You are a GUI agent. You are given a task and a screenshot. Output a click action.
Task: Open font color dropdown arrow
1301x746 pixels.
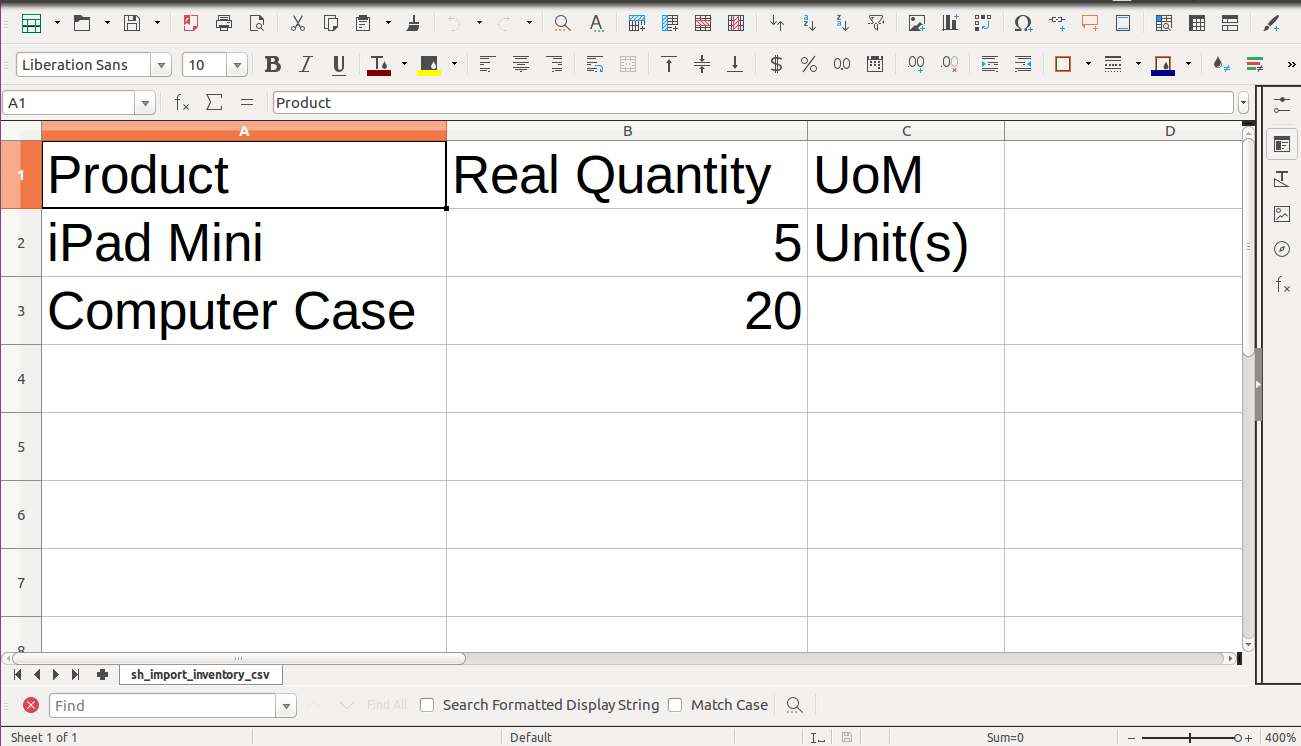[404, 65]
